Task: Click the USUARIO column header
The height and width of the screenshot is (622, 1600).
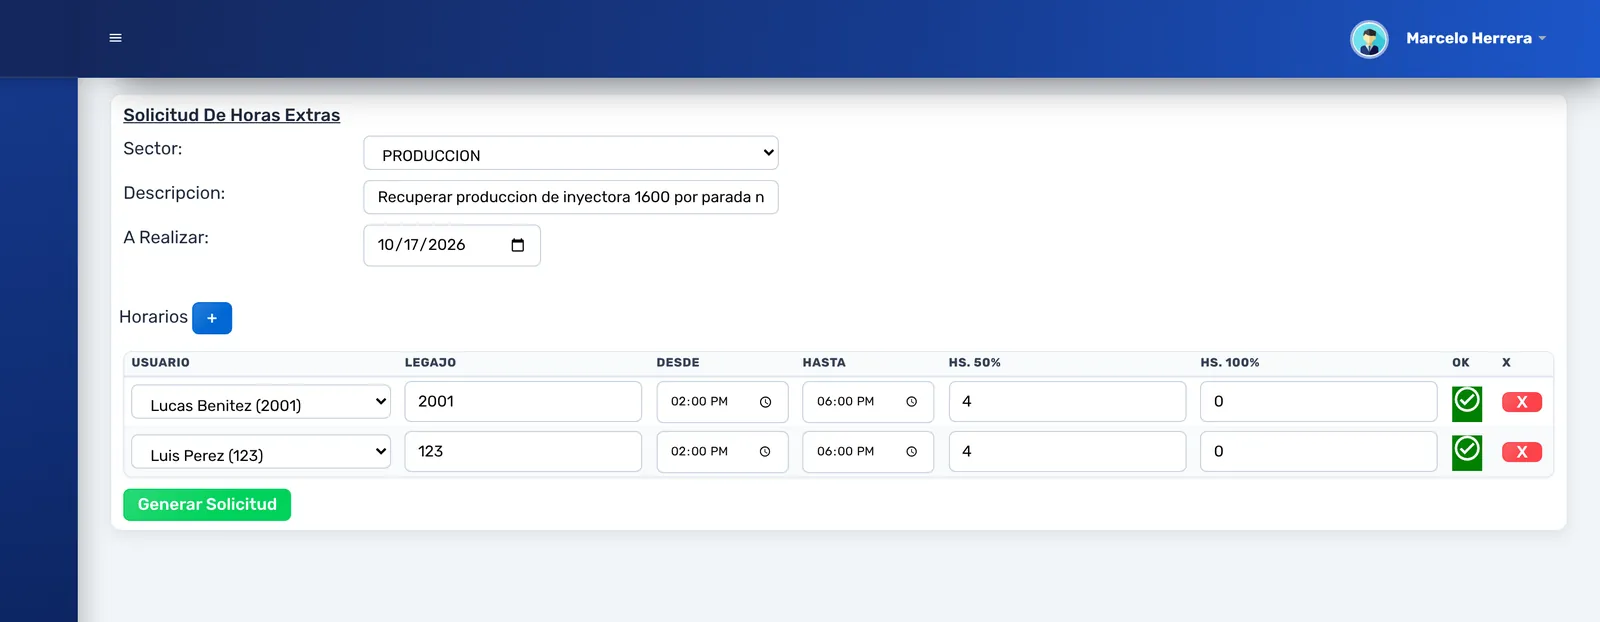Action: point(161,363)
